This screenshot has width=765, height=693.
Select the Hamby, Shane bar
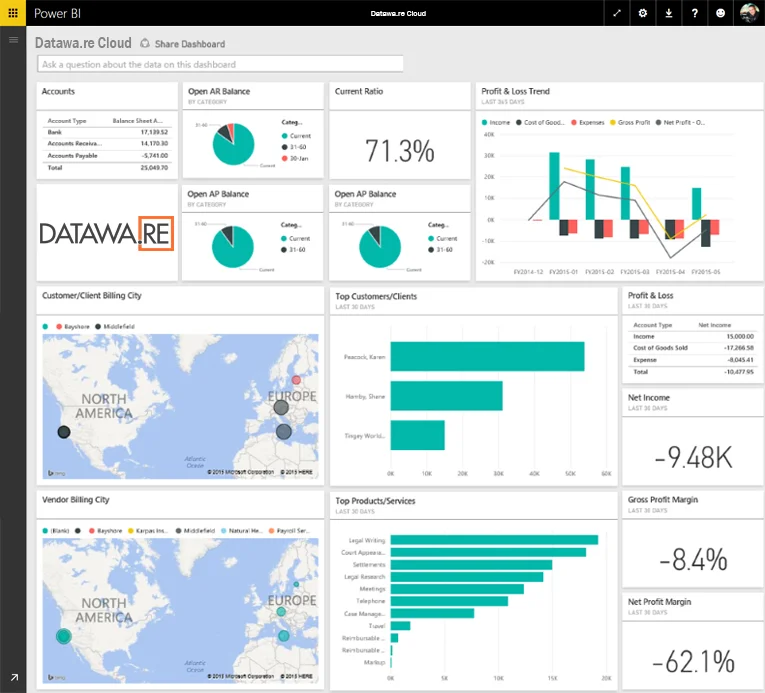446,396
